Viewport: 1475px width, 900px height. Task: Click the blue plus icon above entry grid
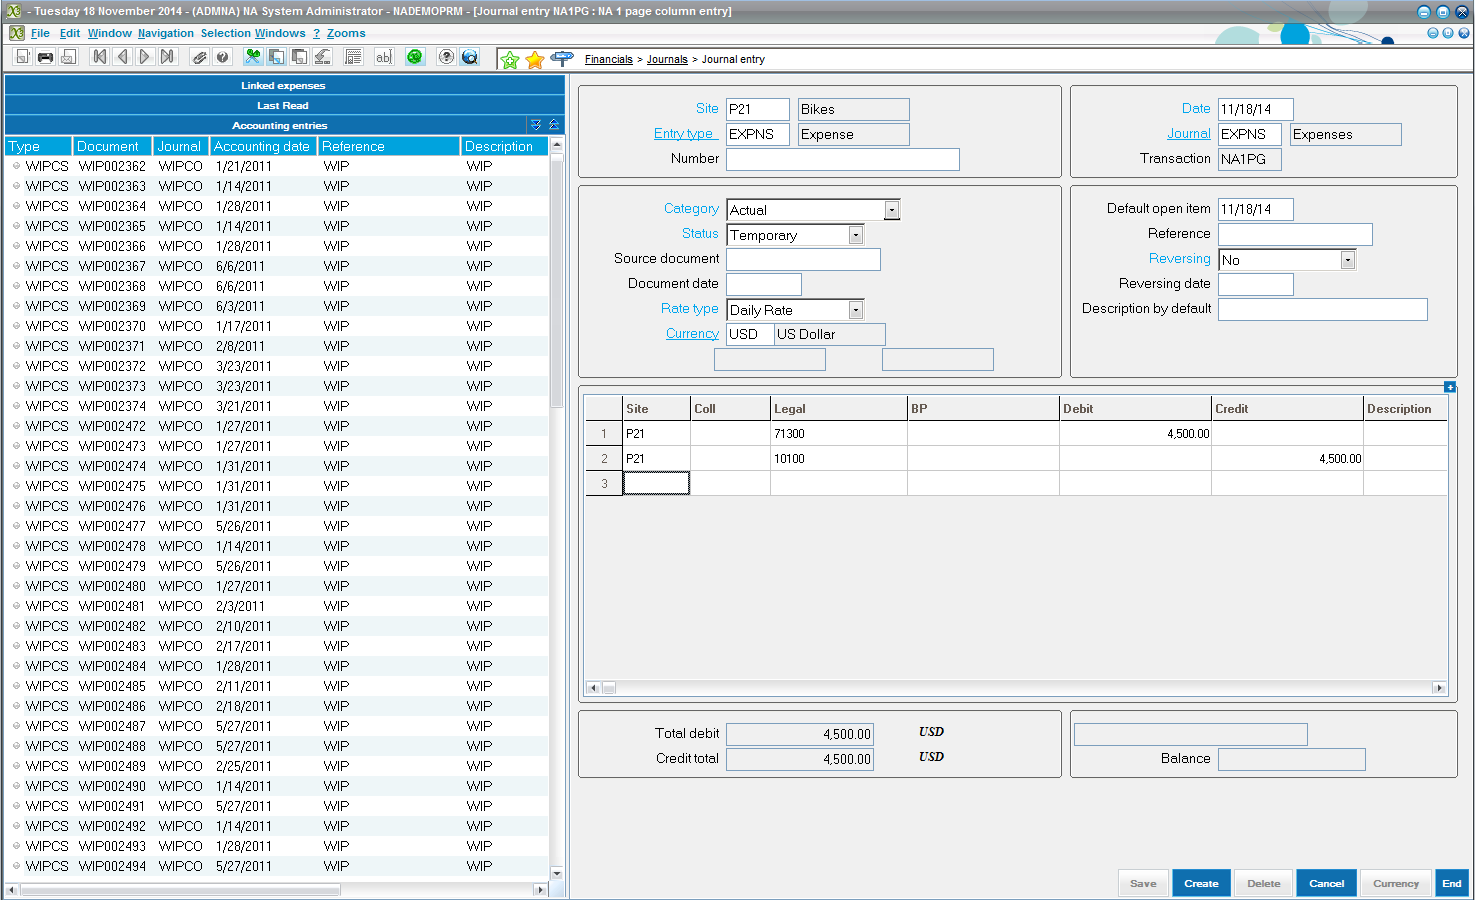coord(1450,387)
